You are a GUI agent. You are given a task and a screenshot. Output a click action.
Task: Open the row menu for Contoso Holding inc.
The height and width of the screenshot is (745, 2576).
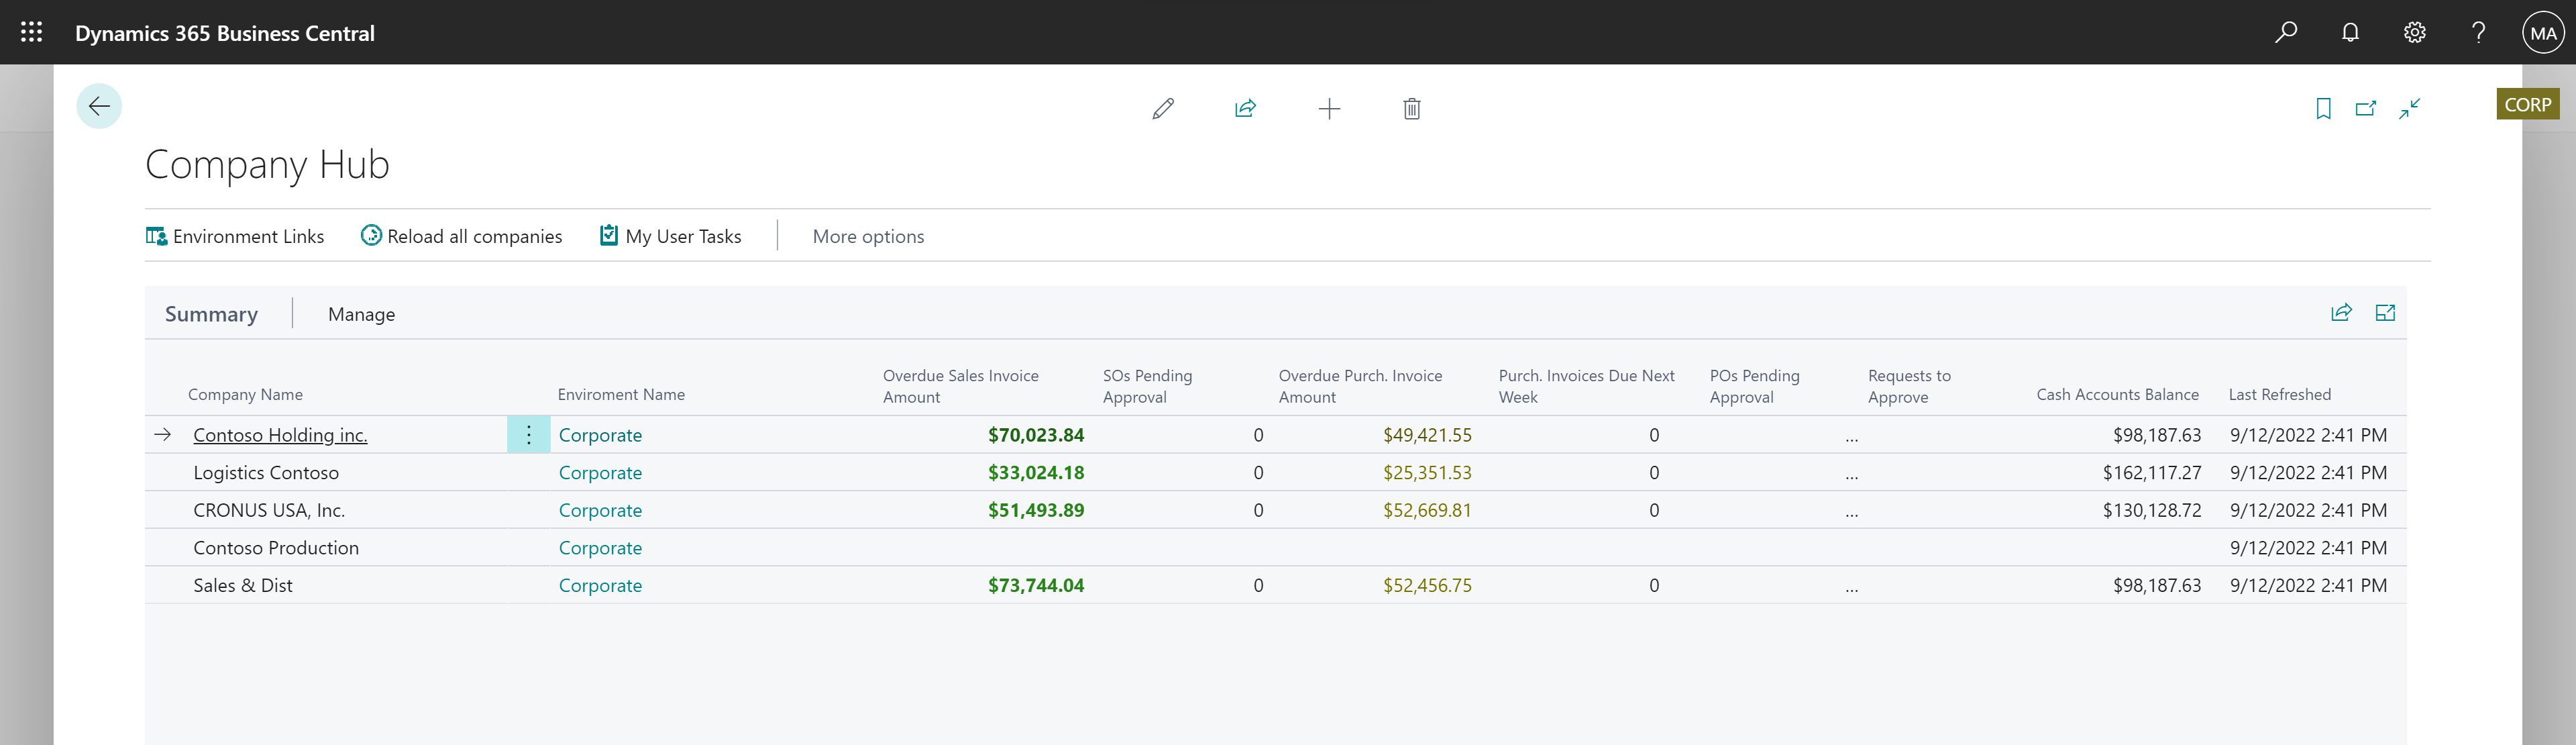(528, 435)
